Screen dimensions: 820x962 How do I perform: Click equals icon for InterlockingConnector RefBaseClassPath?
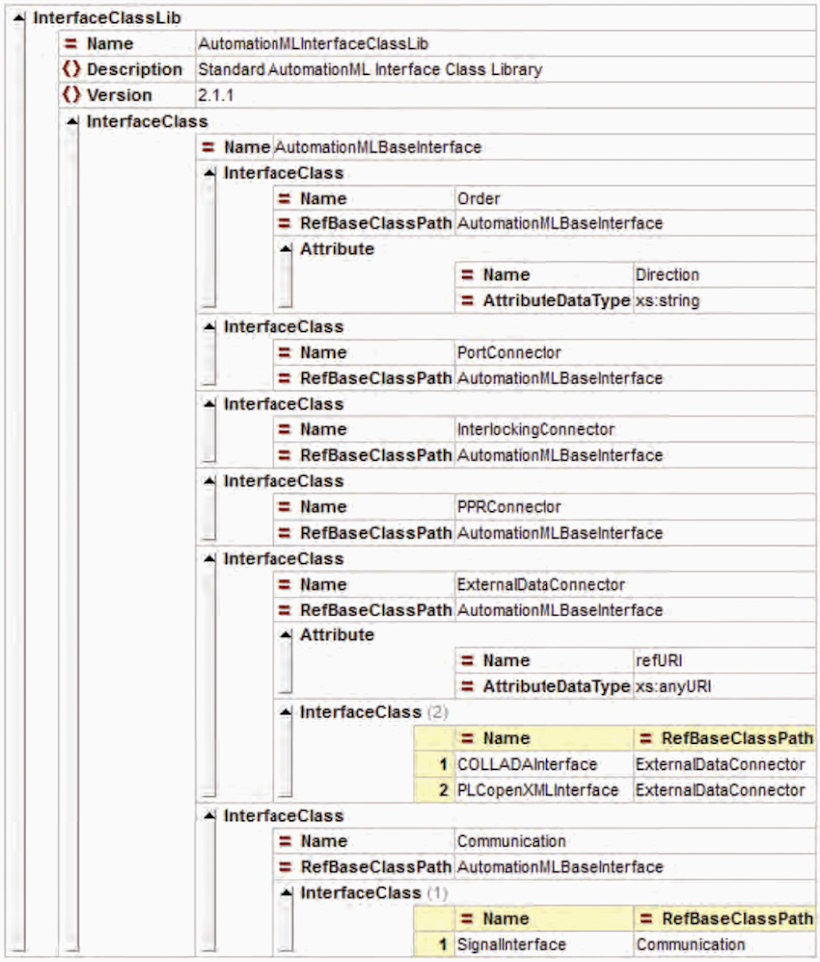coord(285,455)
